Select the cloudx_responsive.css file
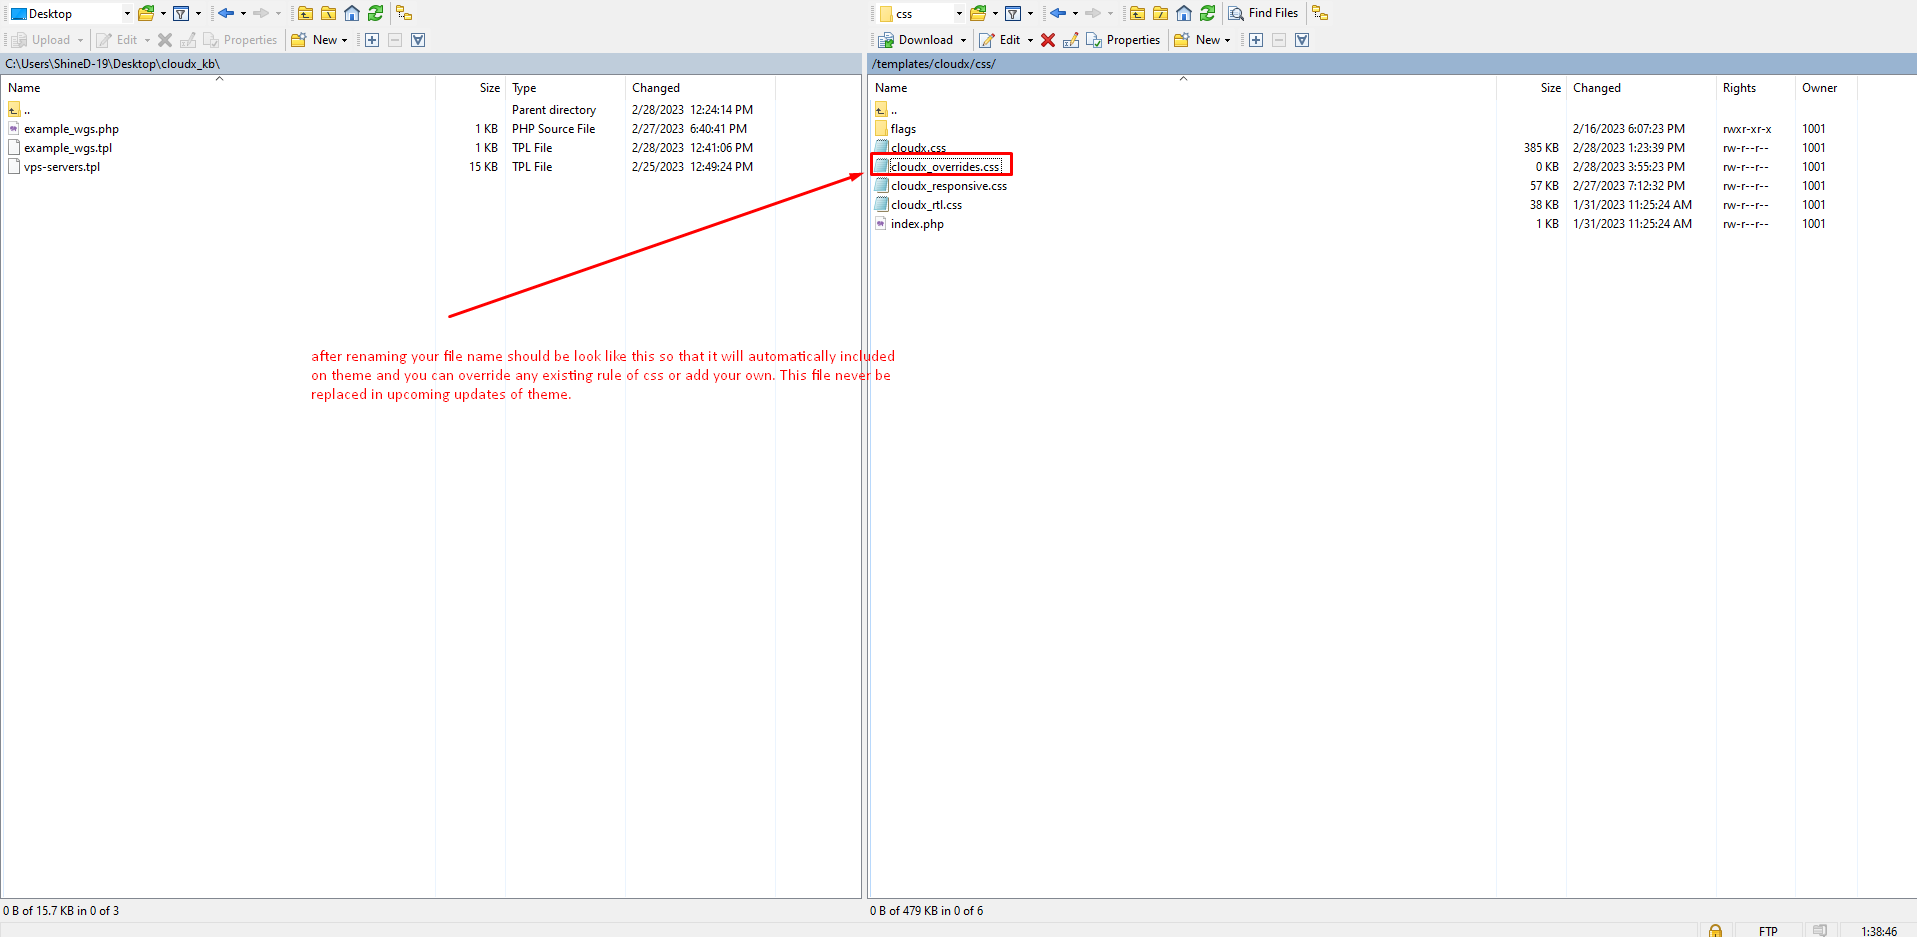The width and height of the screenshot is (1917, 937). 948,186
